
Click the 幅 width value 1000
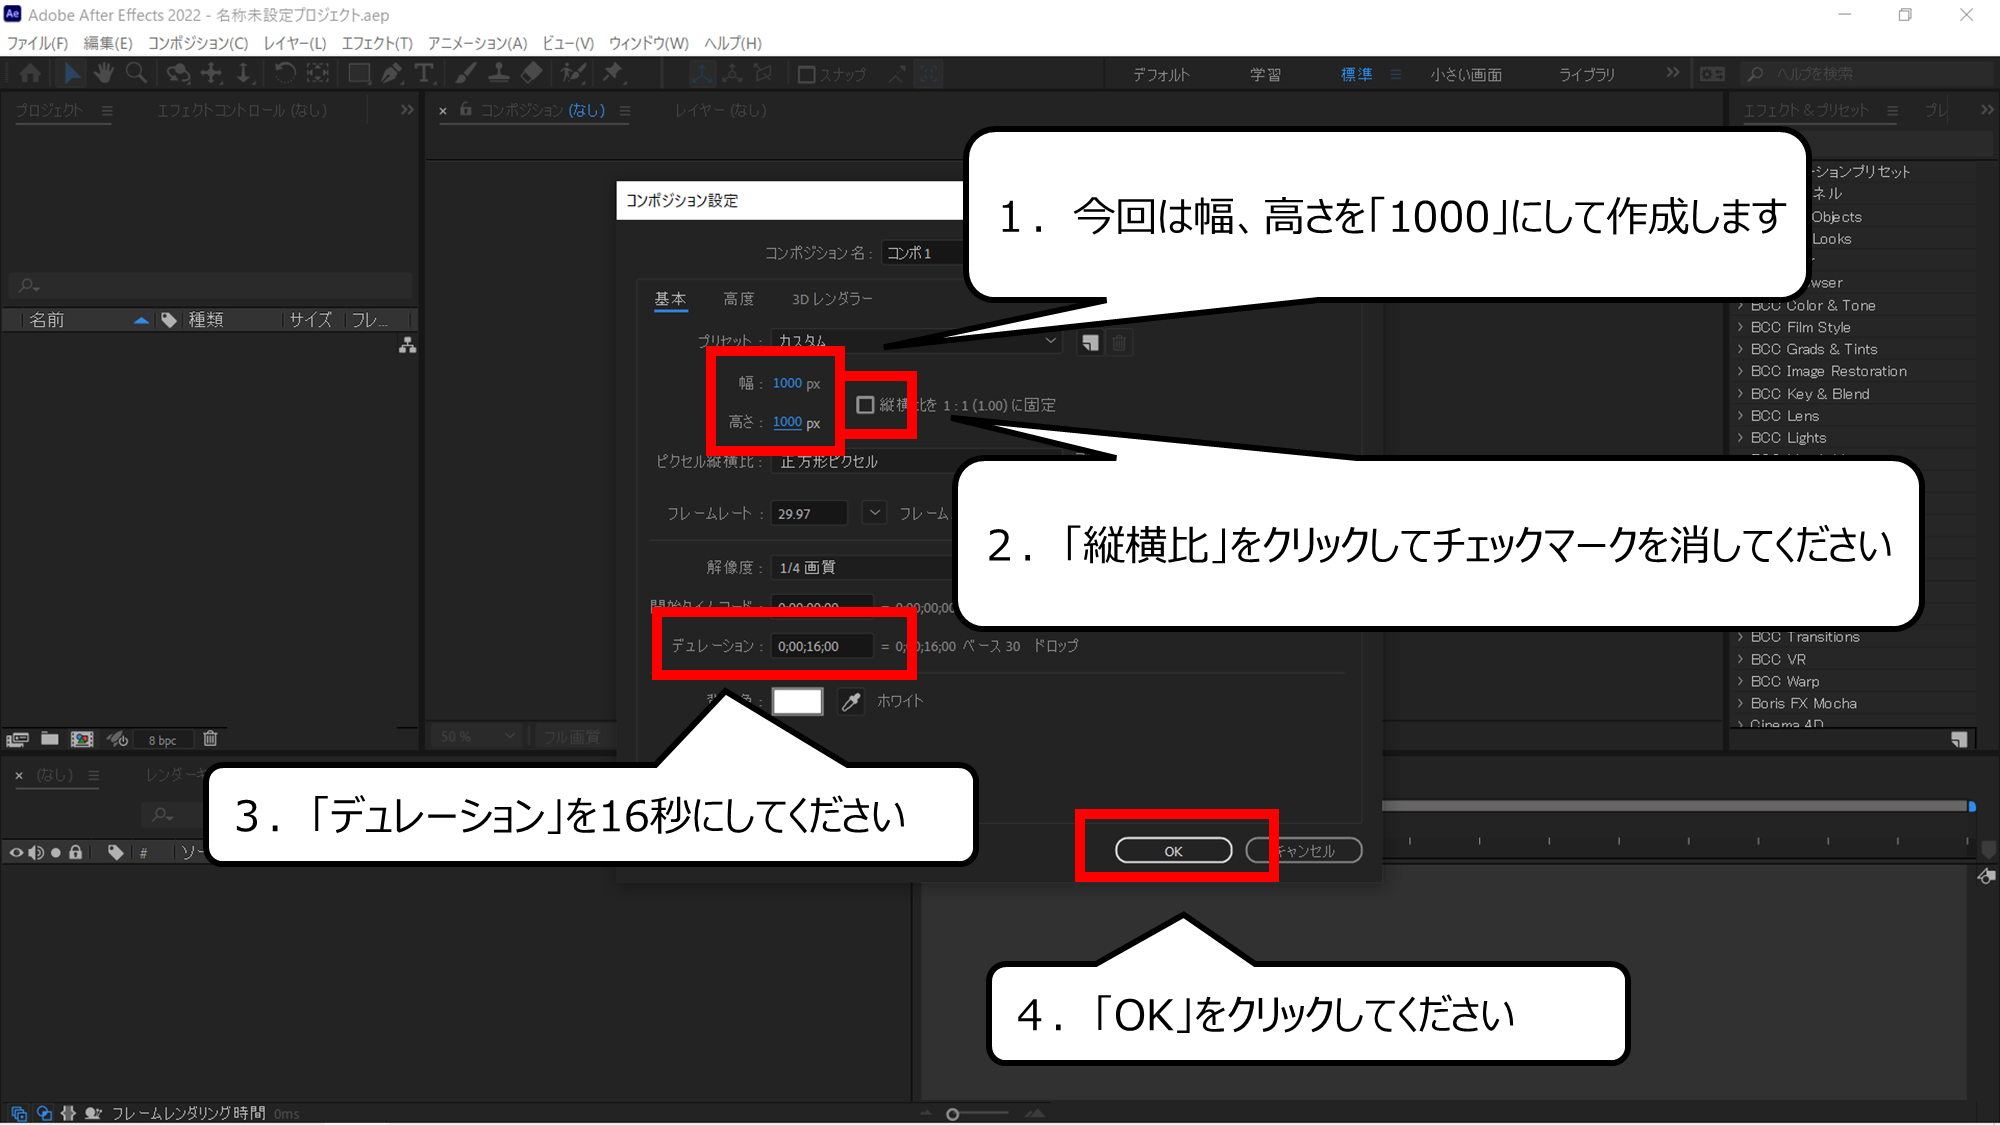(787, 383)
